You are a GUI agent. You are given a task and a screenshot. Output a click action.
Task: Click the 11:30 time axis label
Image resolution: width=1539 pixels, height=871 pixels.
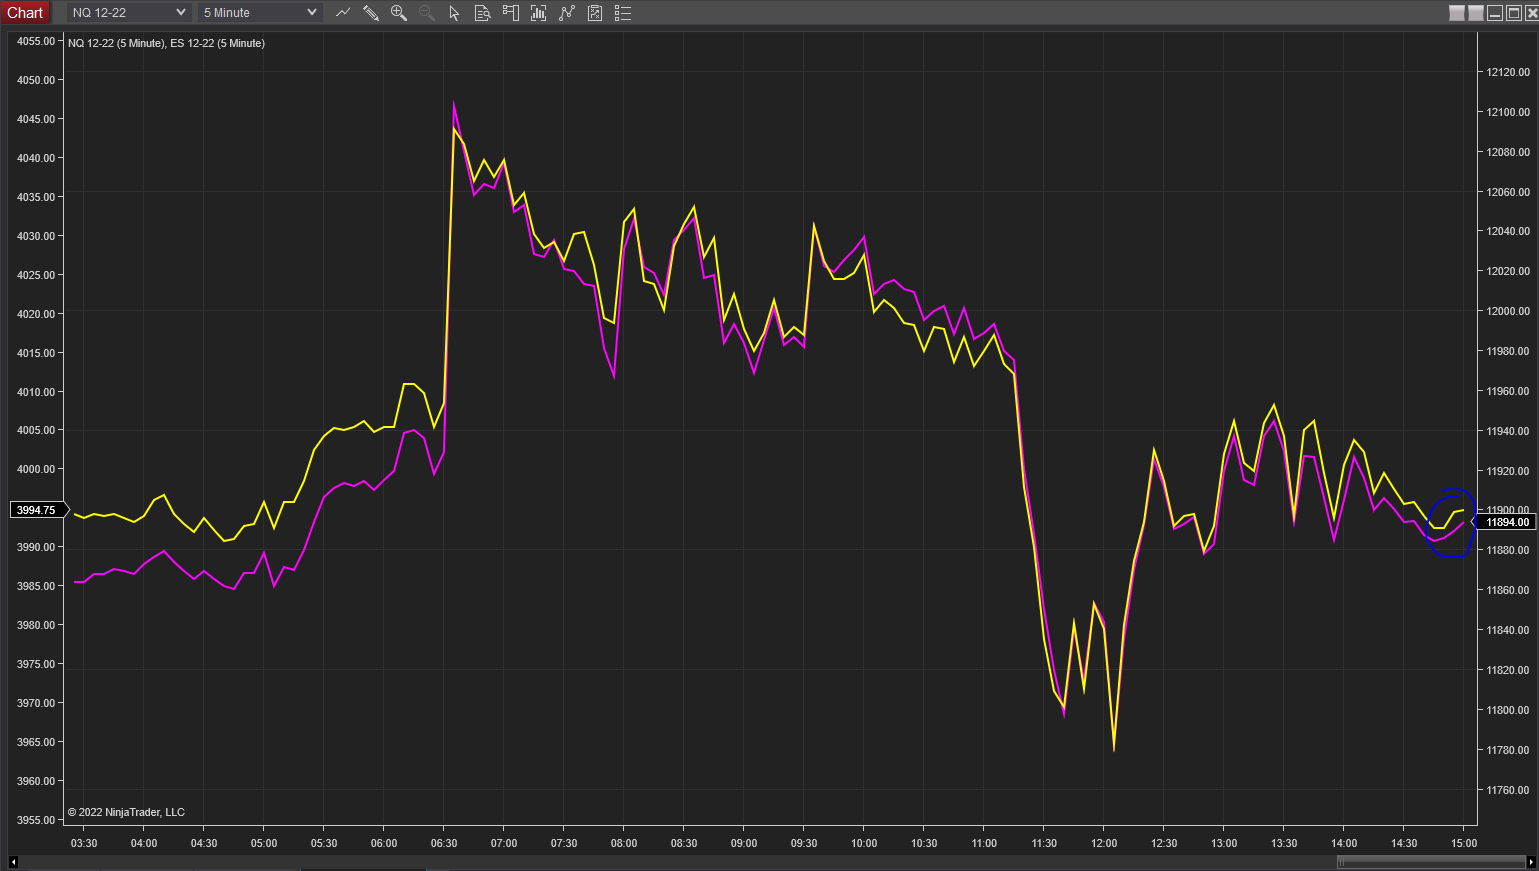coord(1044,843)
